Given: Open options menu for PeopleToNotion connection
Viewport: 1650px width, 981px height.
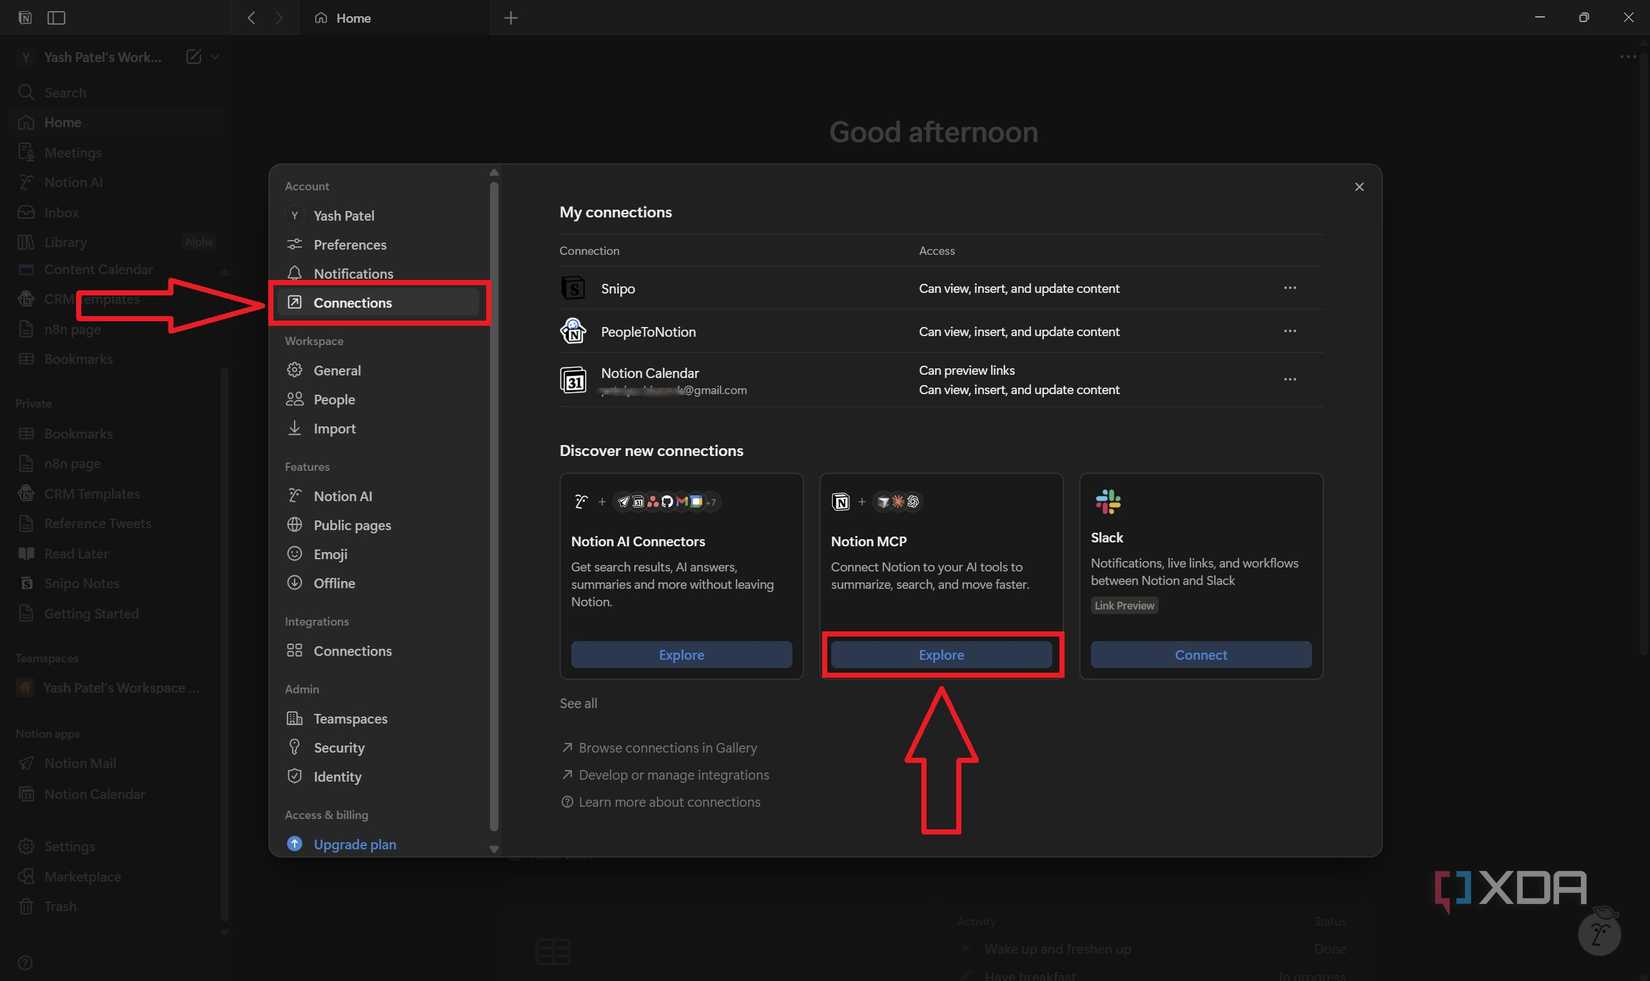Looking at the screenshot, I should [x=1290, y=331].
